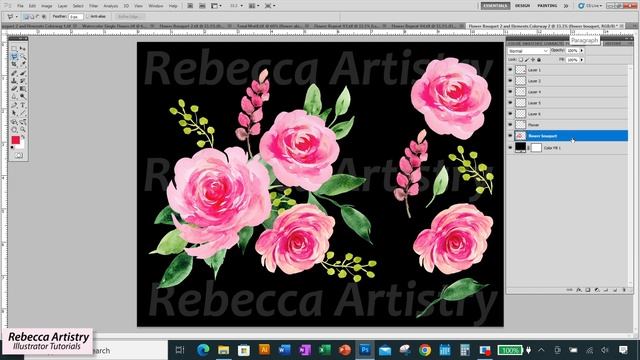Select the Healing Brush tool
Image resolution: width=640 pixels, height=360 pixels.
click(x=14, y=73)
